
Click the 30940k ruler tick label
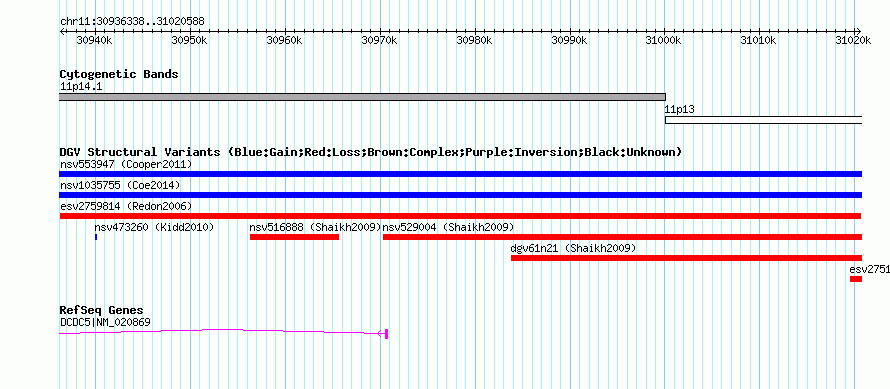pyautogui.click(x=95, y=40)
